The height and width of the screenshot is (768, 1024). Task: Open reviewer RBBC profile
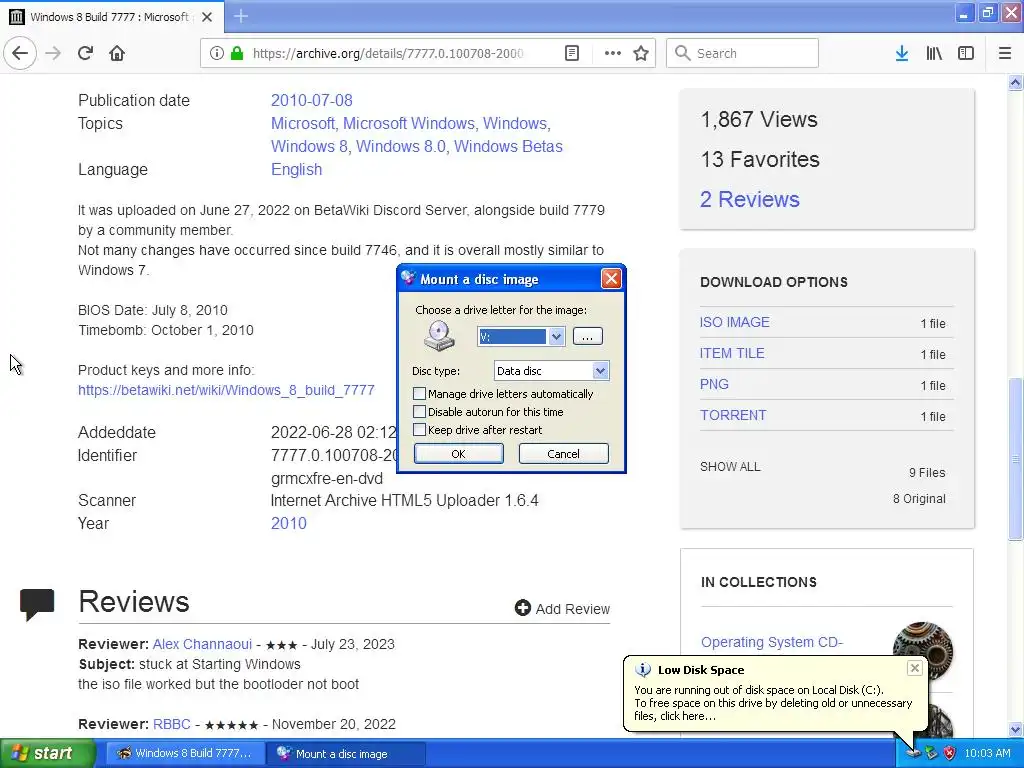[x=172, y=724]
